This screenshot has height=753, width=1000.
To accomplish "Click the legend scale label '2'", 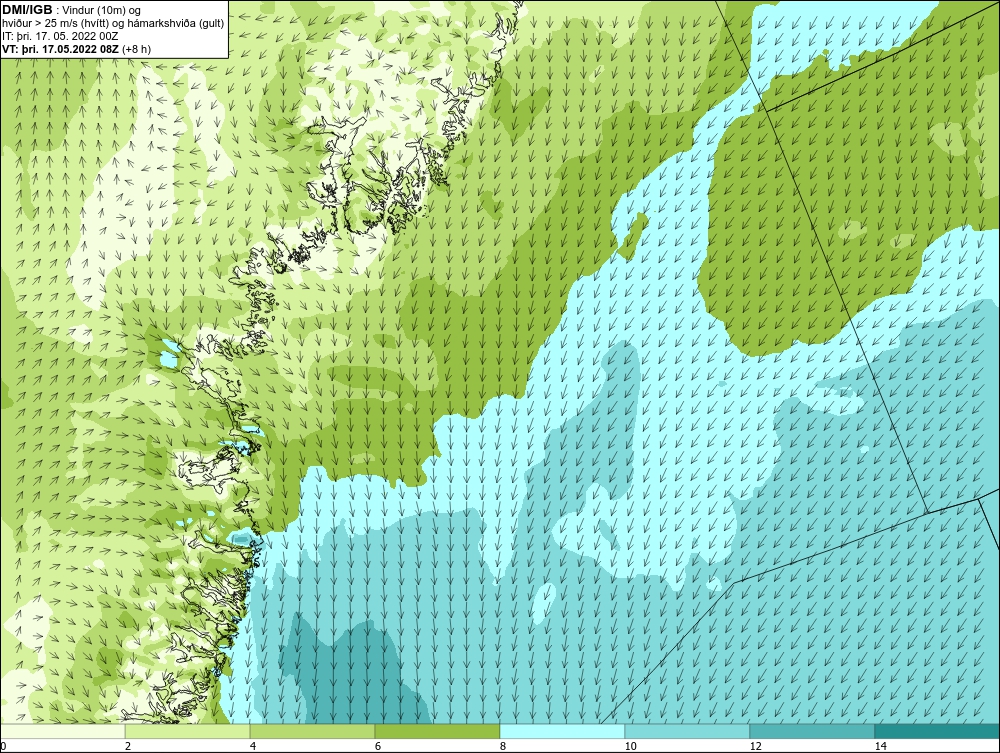I will pyautogui.click(x=128, y=746).
